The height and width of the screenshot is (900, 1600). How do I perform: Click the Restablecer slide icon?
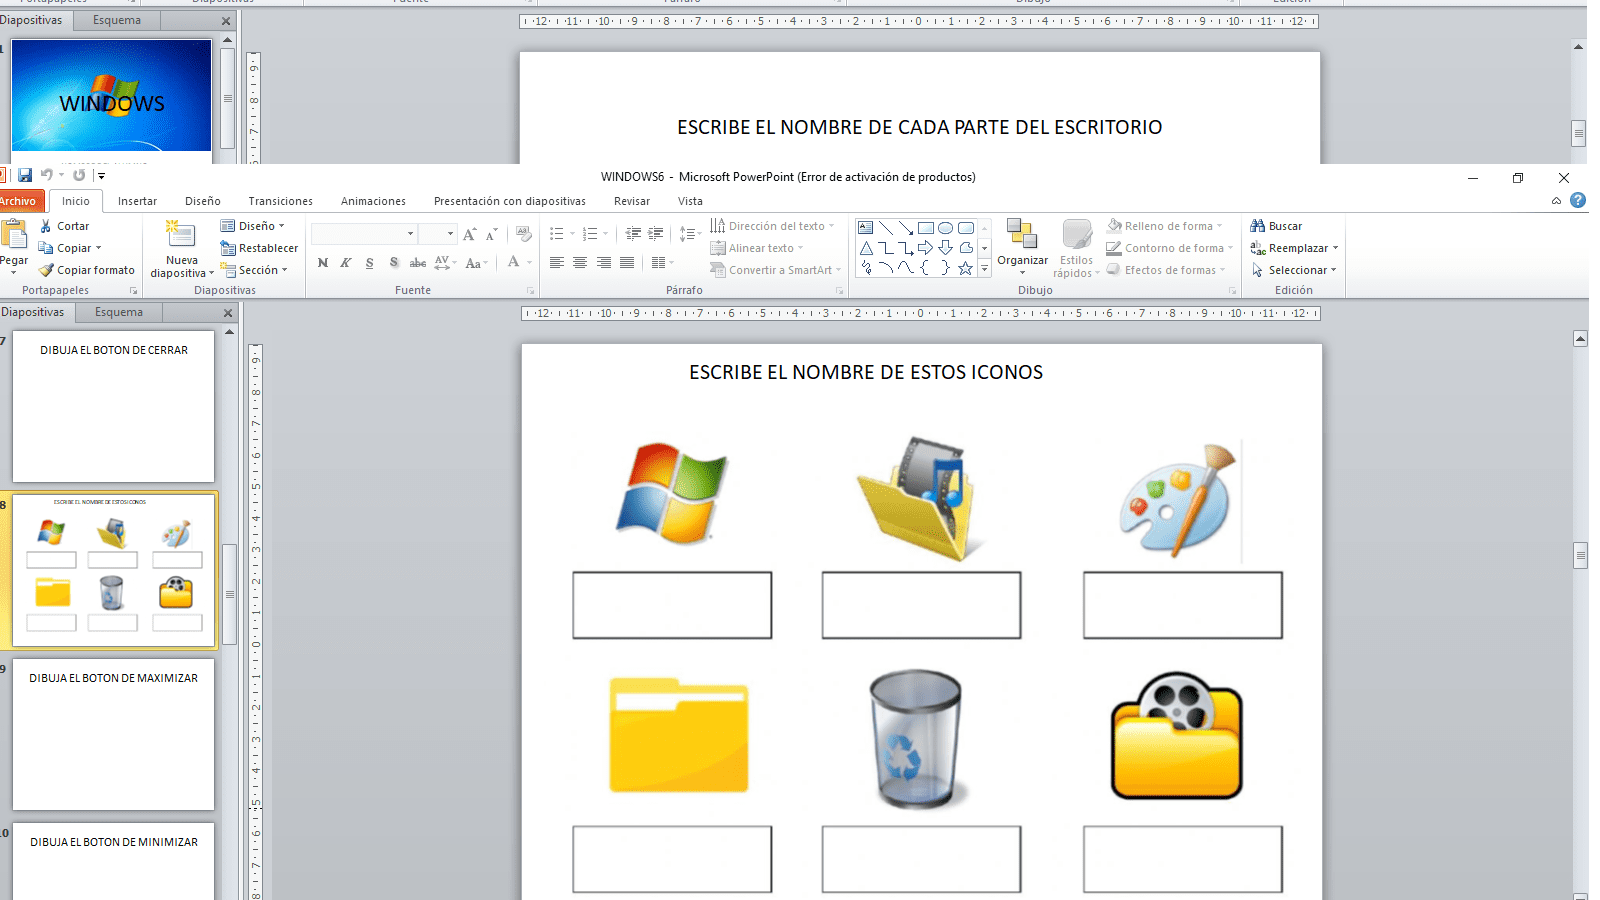[x=228, y=248]
